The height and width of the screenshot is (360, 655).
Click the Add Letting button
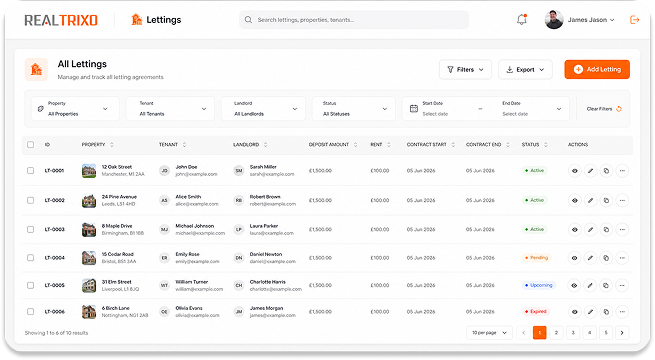tap(597, 69)
